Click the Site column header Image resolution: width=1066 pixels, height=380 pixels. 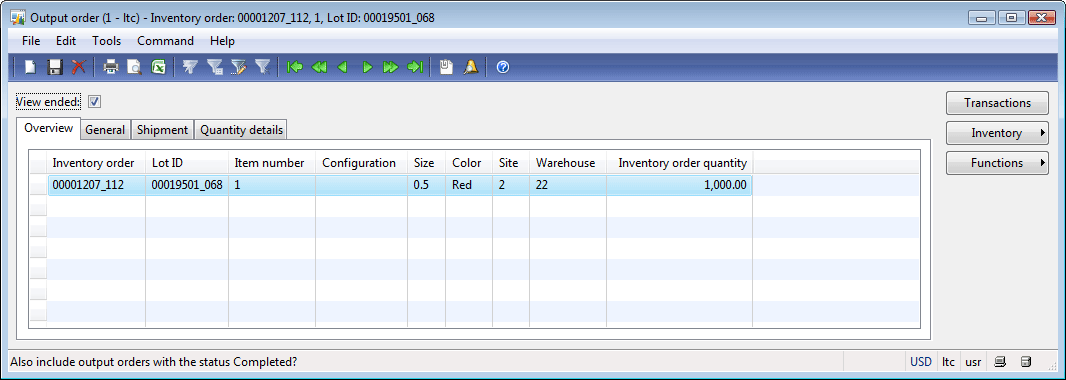tap(511, 163)
